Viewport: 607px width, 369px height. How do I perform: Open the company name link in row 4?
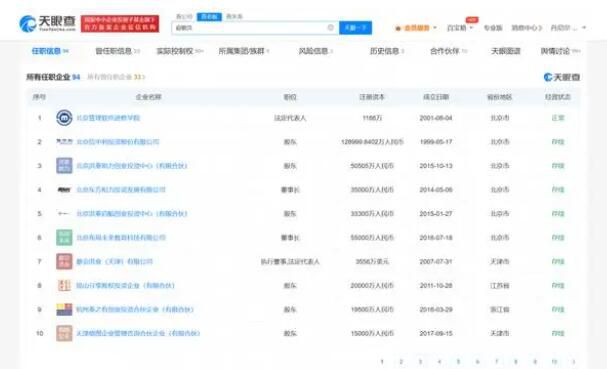(x=121, y=190)
